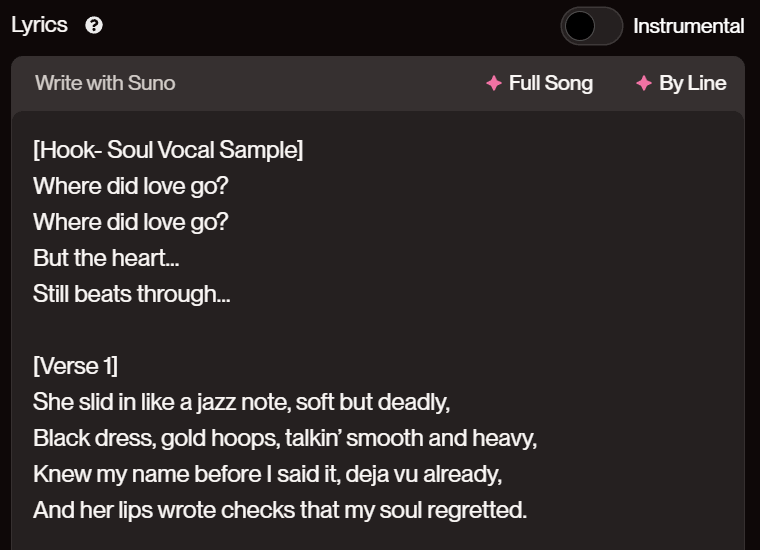Click the blank line above Verse 1
This screenshot has width=760, height=550.
pos(200,330)
